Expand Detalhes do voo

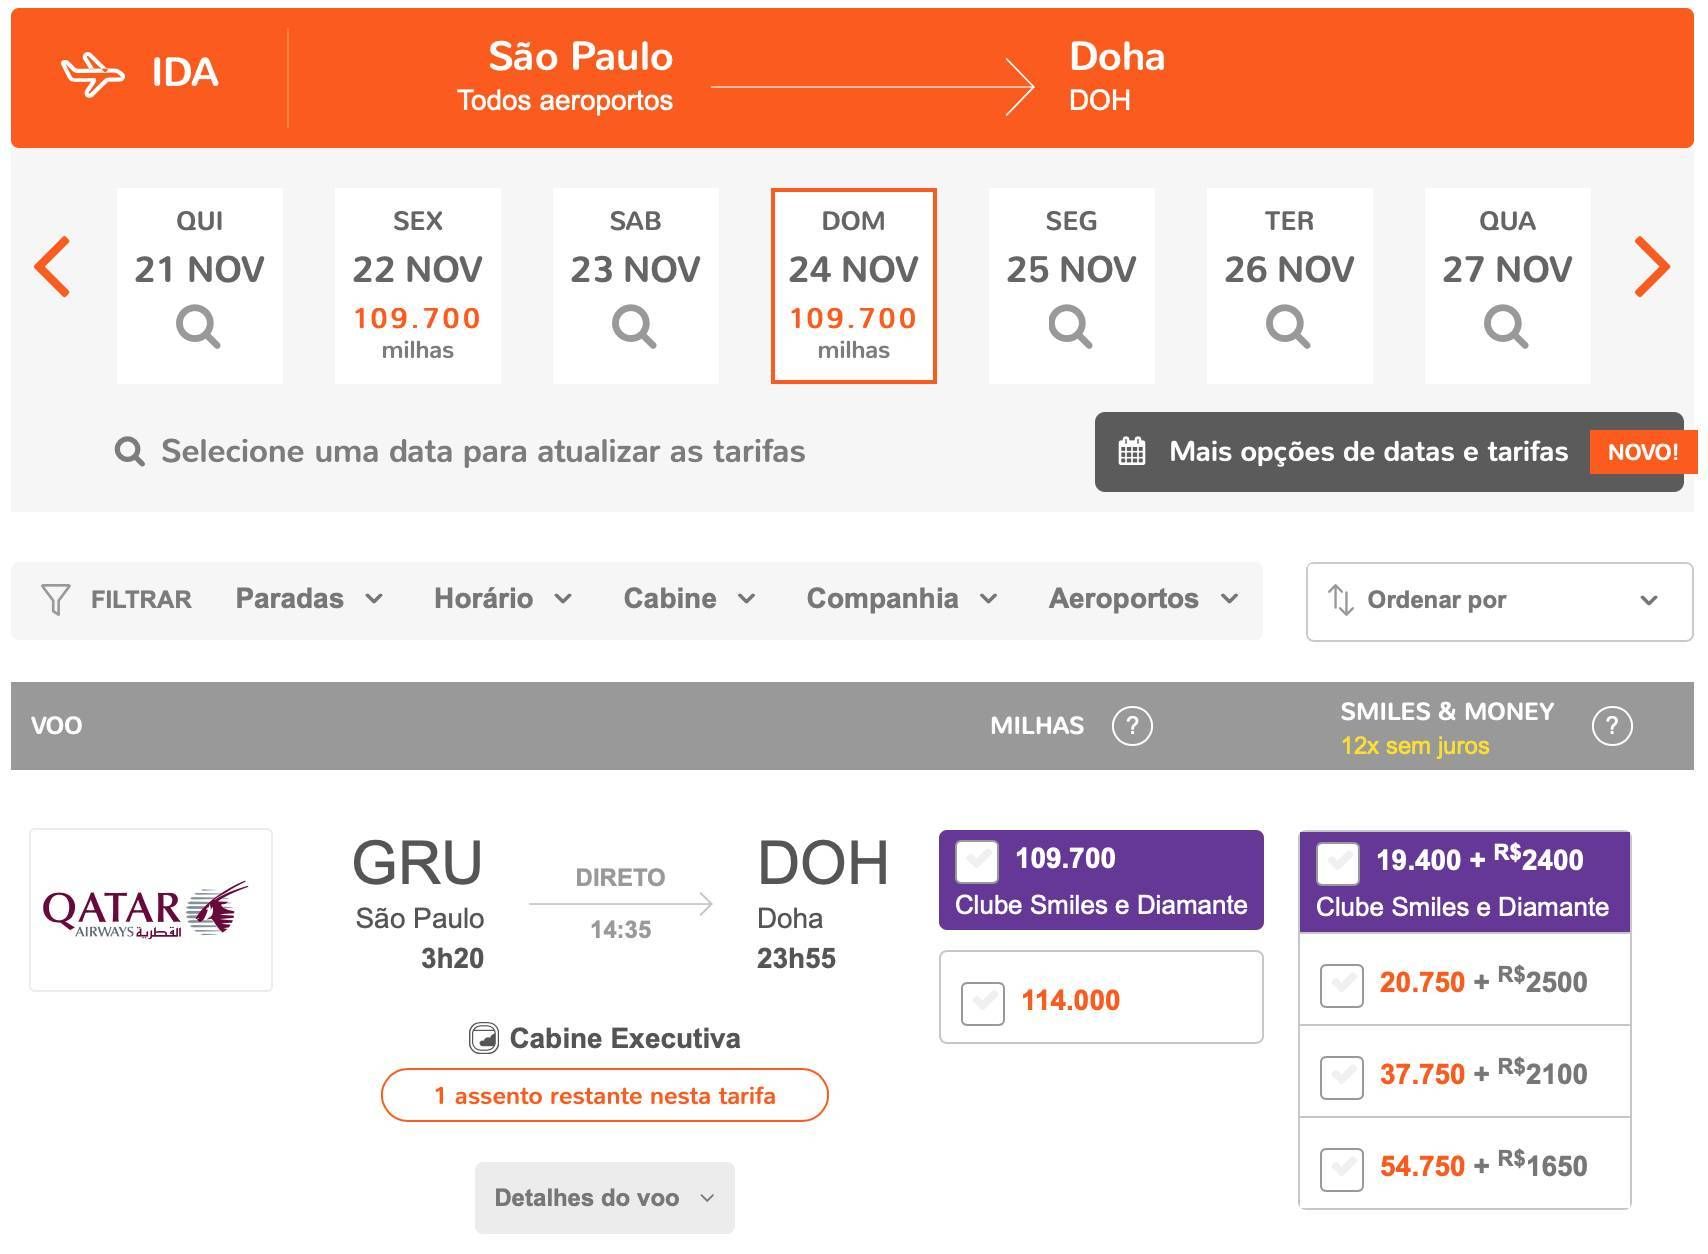(x=605, y=1198)
